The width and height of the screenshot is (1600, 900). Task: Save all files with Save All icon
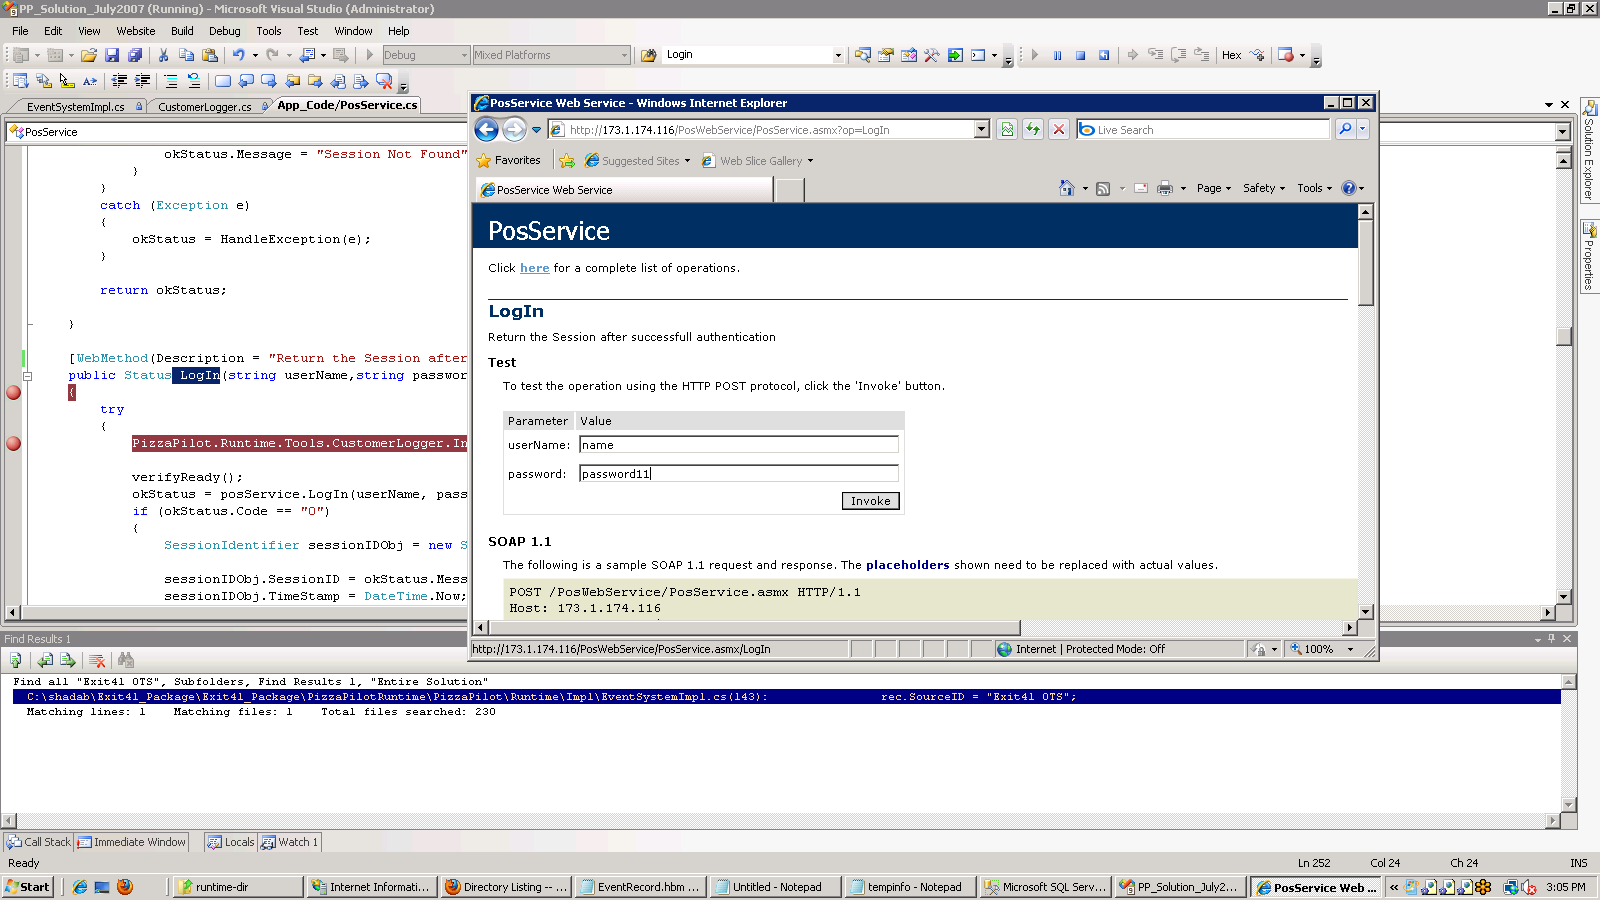137,55
